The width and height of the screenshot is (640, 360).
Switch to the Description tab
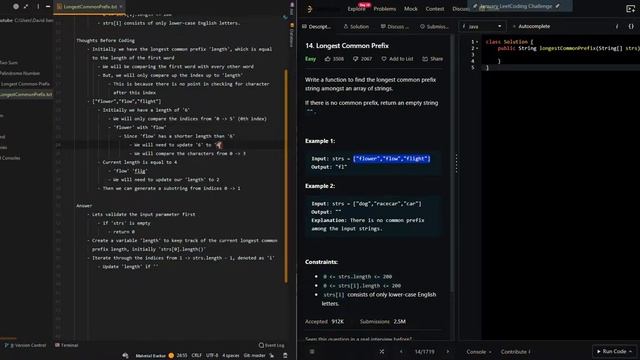point(316,27)
